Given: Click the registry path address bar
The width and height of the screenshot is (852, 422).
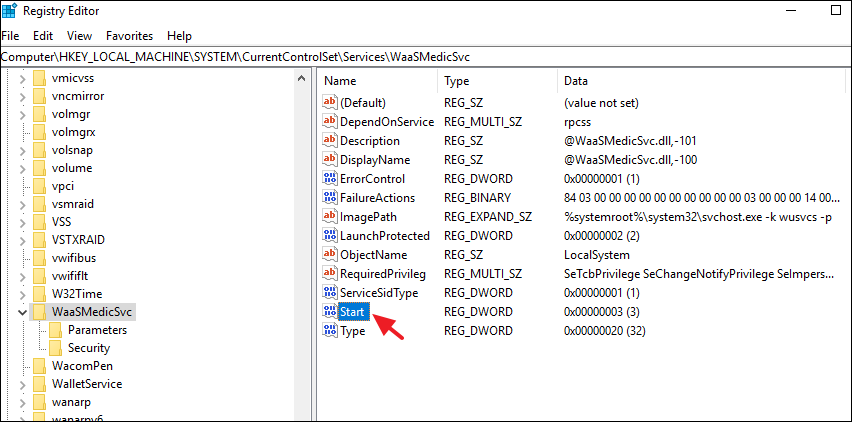Looking at the screenshot, I should [426, 56].
